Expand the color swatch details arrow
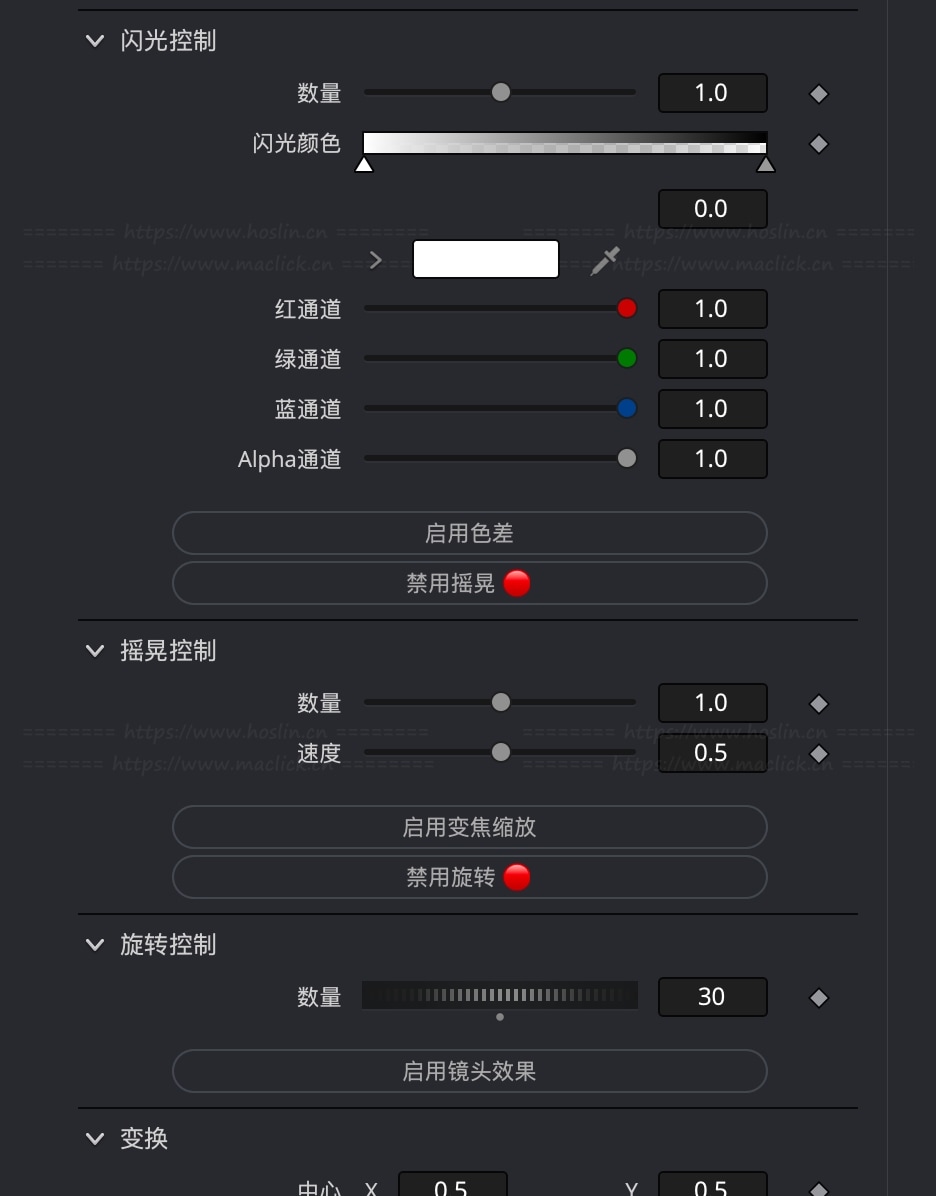Viewport: 936px width, 1196px height. pos(376,260)
